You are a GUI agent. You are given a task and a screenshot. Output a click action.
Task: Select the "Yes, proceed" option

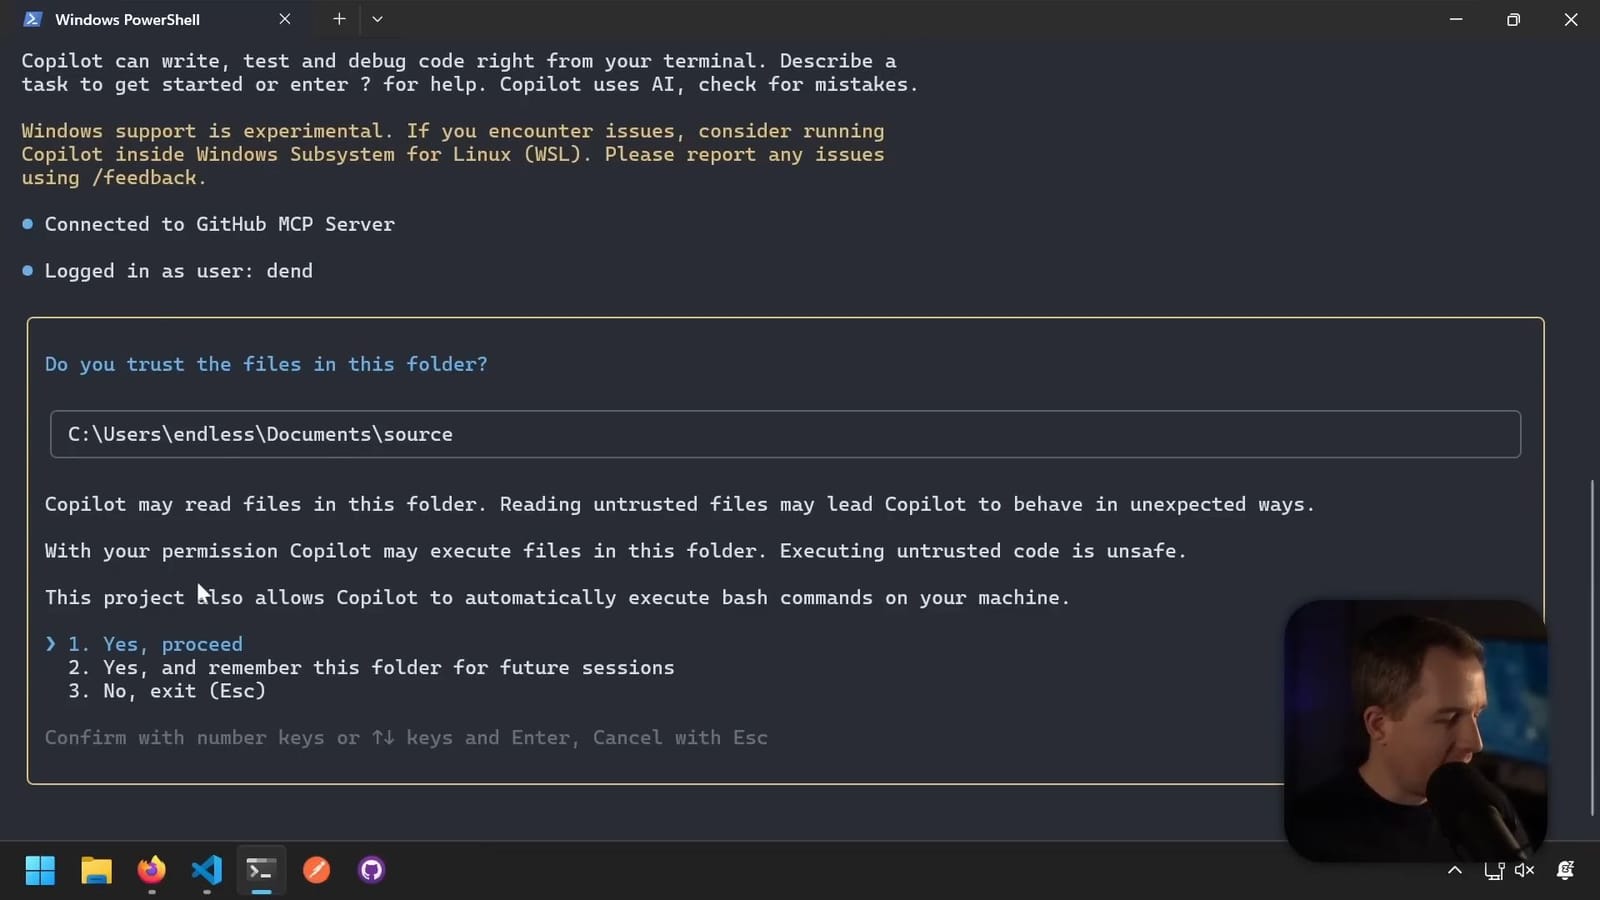pos(171,644)
